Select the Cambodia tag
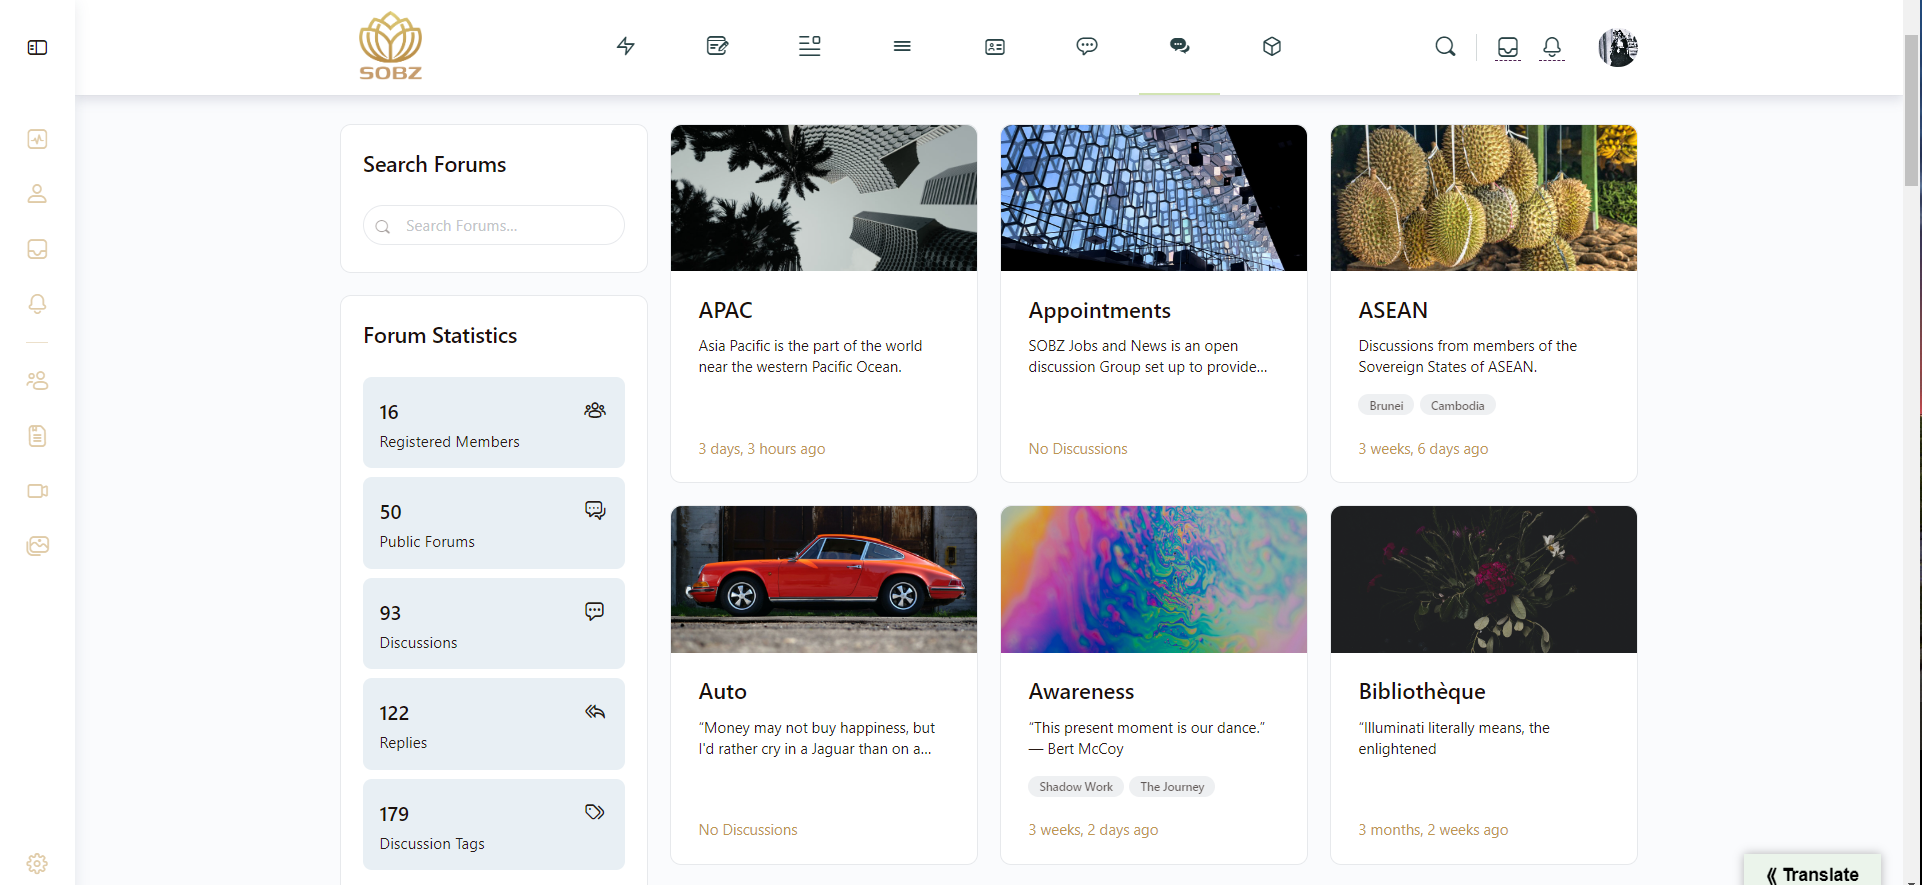The height and width of the screenshot is (885, 1922). 1456,406
